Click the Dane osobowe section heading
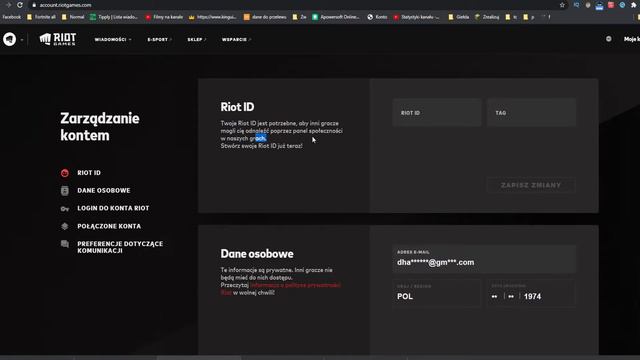This screenshot has width=640, height=360. pyautogui.click(x=257, y=254)
